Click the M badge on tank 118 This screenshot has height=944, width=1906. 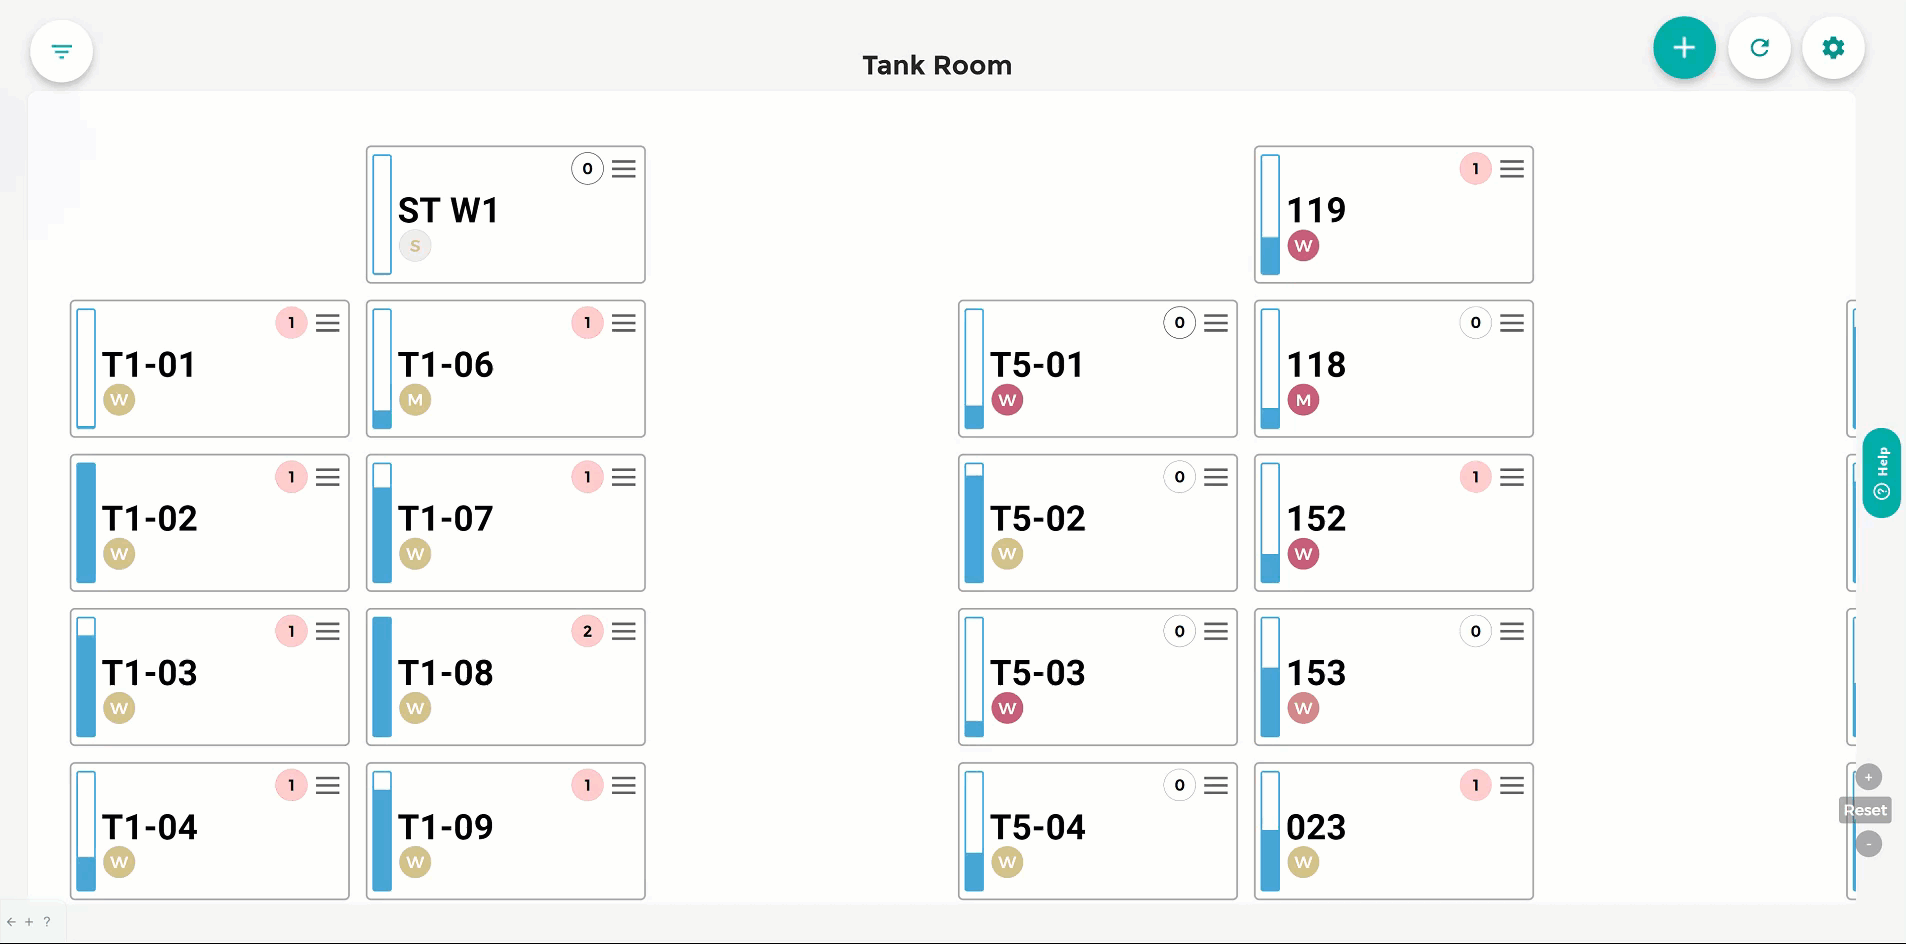click(1303, 400)
